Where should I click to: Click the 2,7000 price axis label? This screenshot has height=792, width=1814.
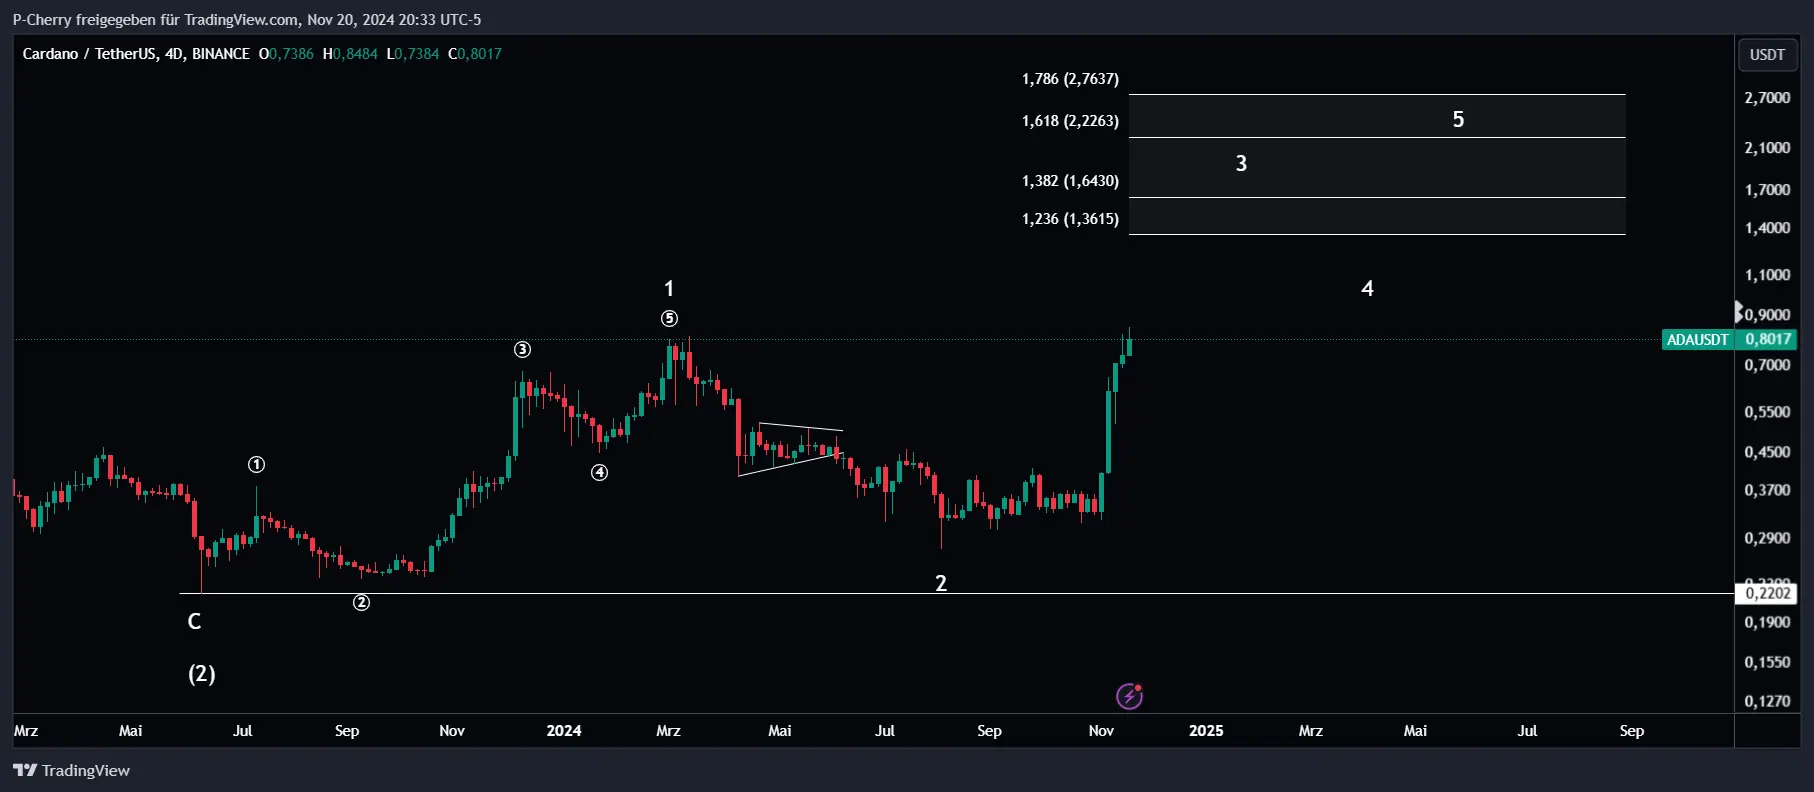[x=1767, y=98]
